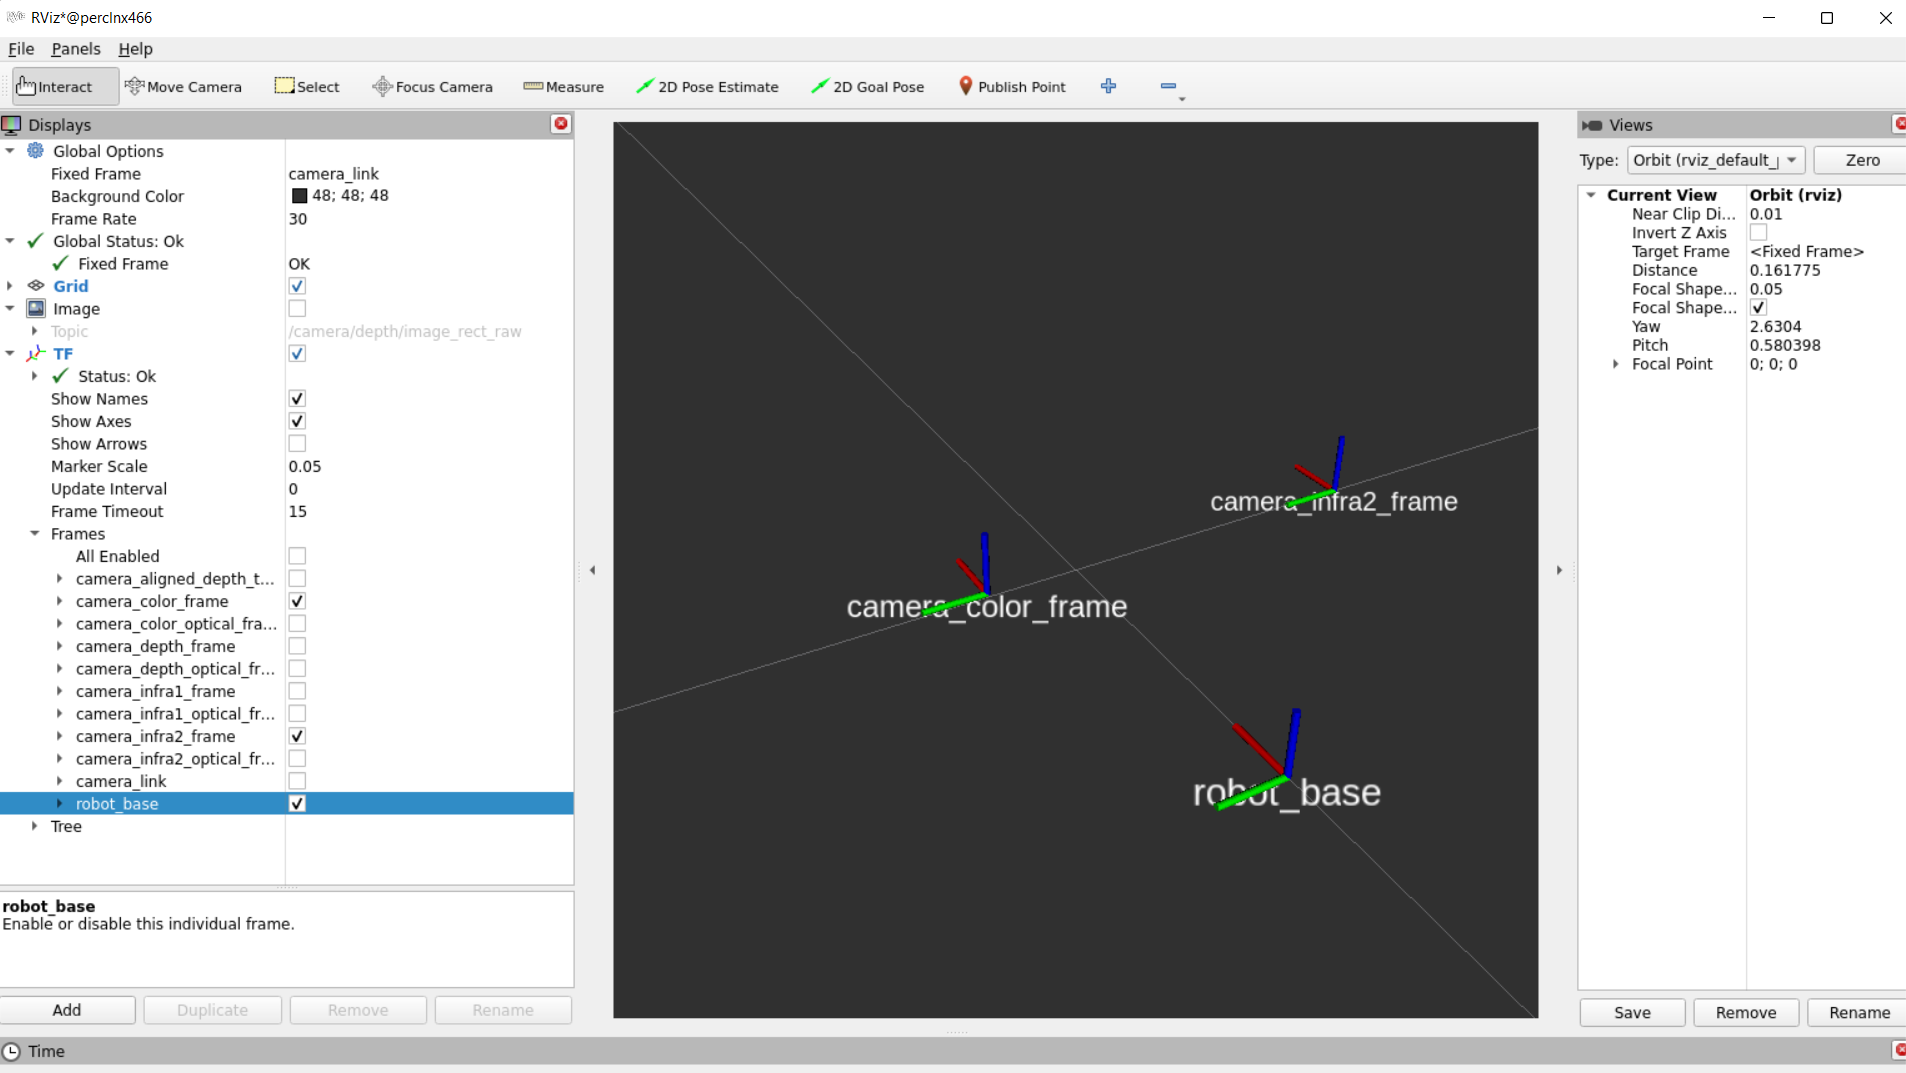This screenshot has height=1073, width=1906.
Task: Click the Grid display icon
Action: tap(35, 286)
